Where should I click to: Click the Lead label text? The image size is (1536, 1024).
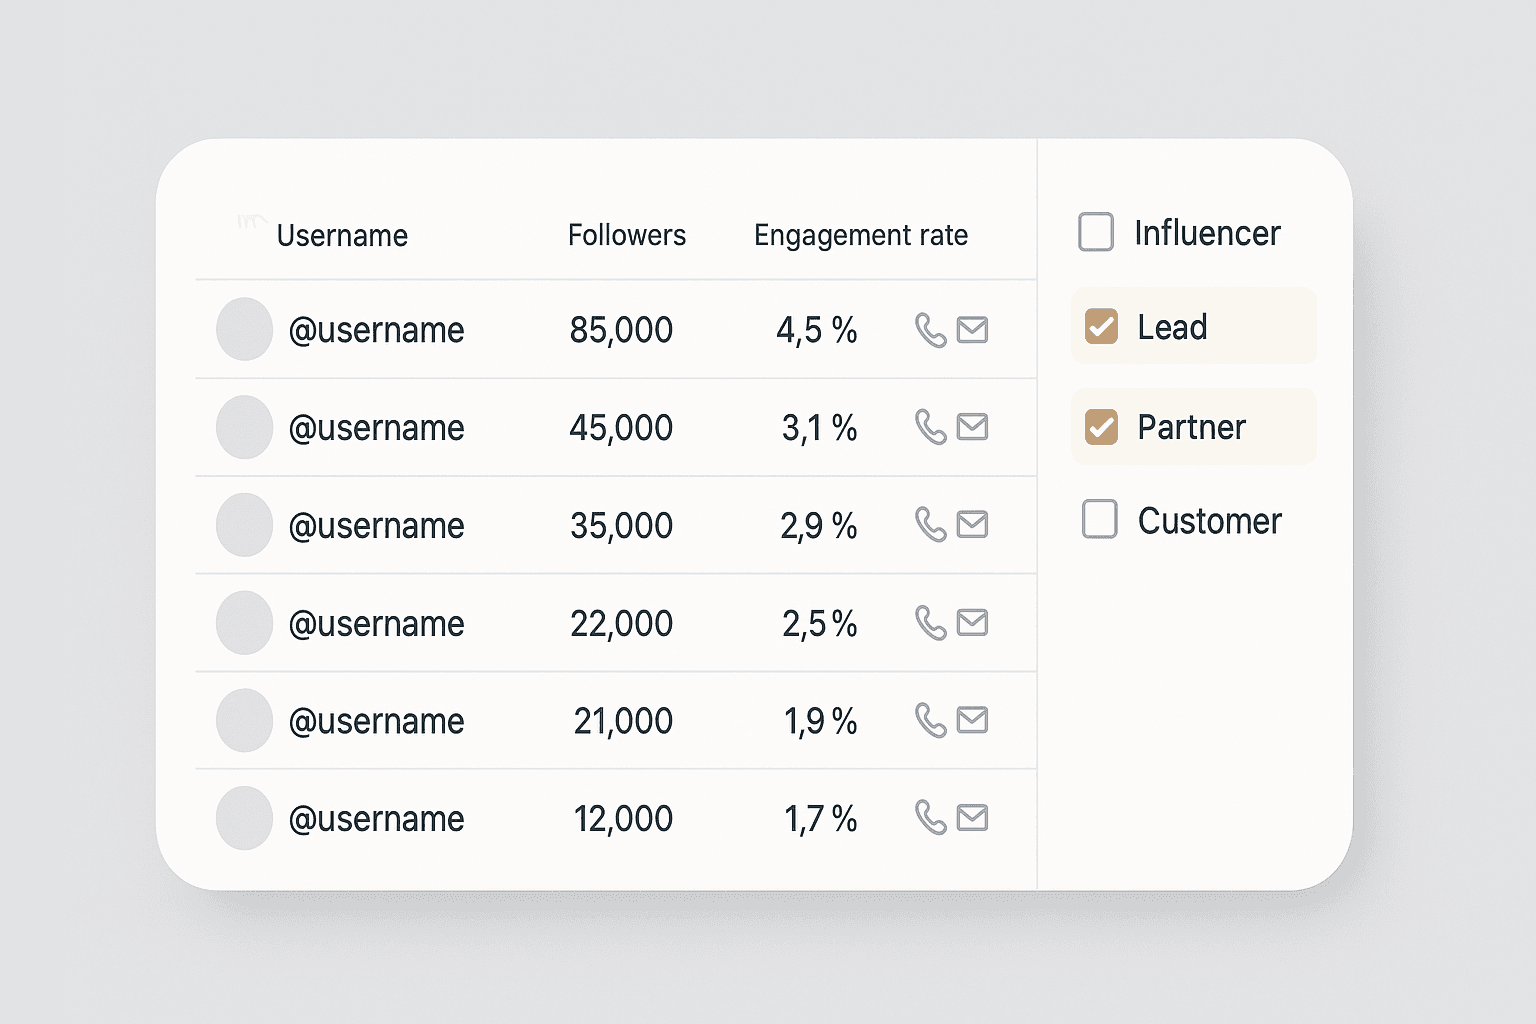1172,327
